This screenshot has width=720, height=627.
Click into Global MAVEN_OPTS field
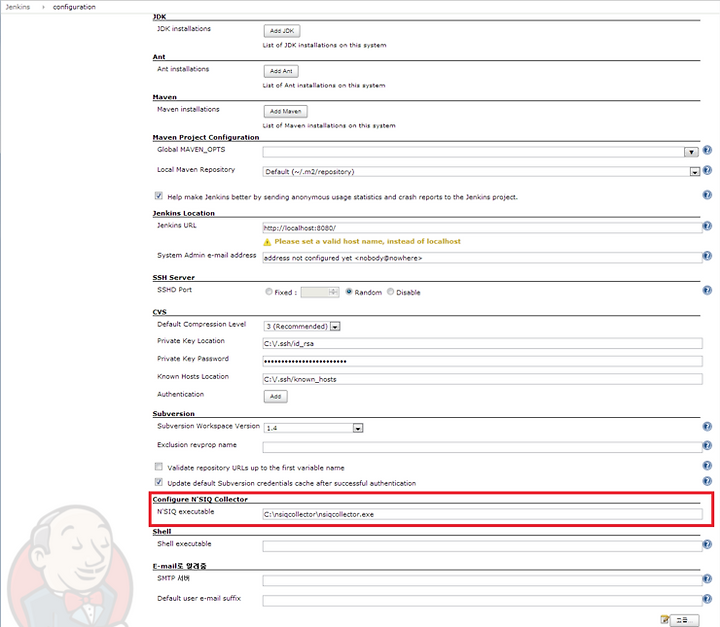click(x=473, y=152)
